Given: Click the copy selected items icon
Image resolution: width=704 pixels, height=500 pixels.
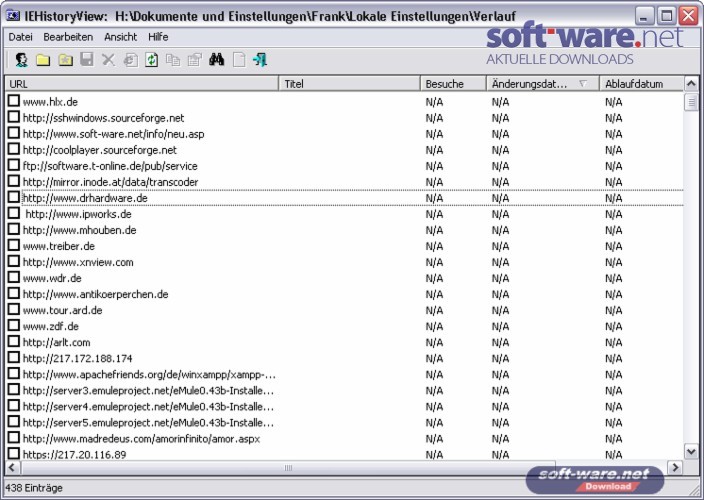Looking at the screenshot, I should (173, 60).
